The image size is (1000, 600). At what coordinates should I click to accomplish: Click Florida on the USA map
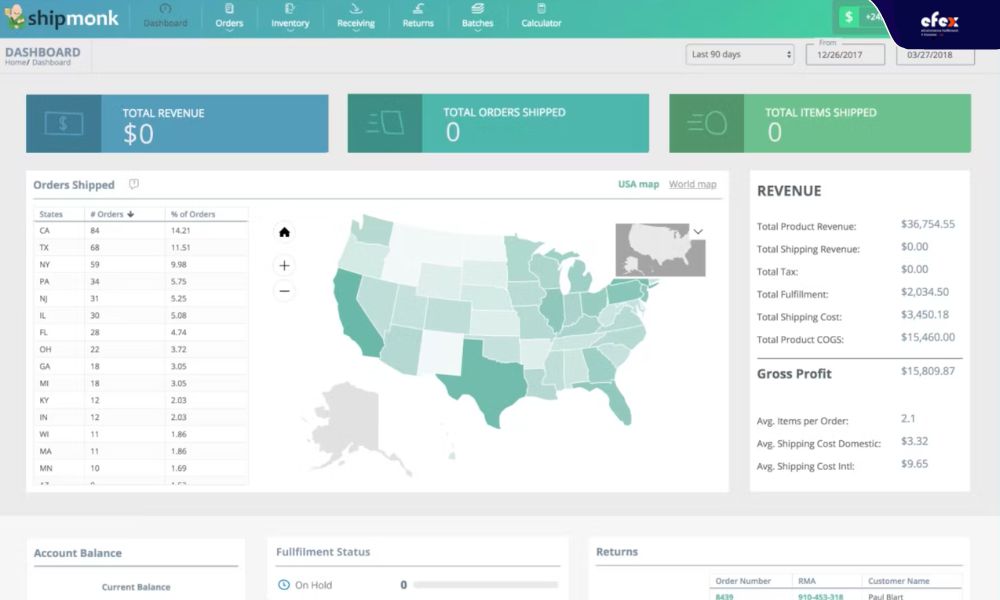pos(614,400)
